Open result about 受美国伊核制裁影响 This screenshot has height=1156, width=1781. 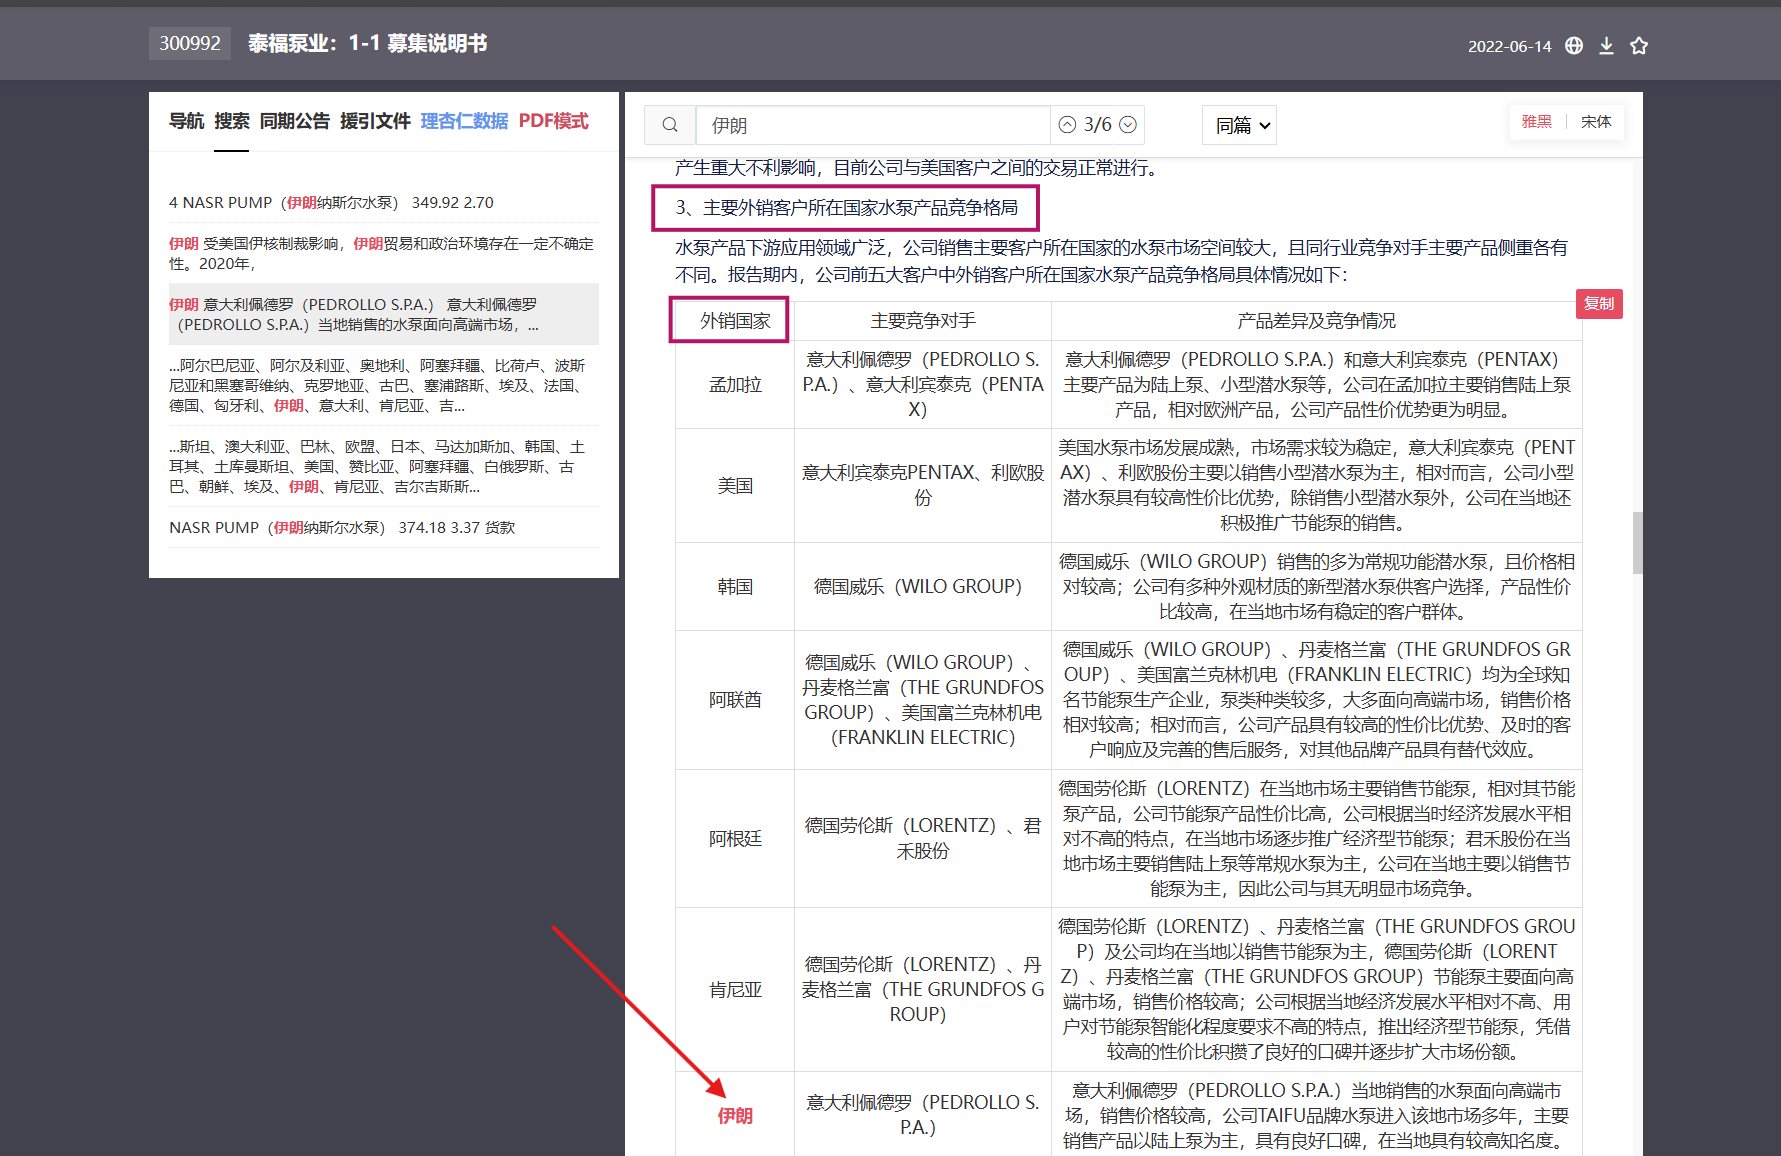coord(384,253)
